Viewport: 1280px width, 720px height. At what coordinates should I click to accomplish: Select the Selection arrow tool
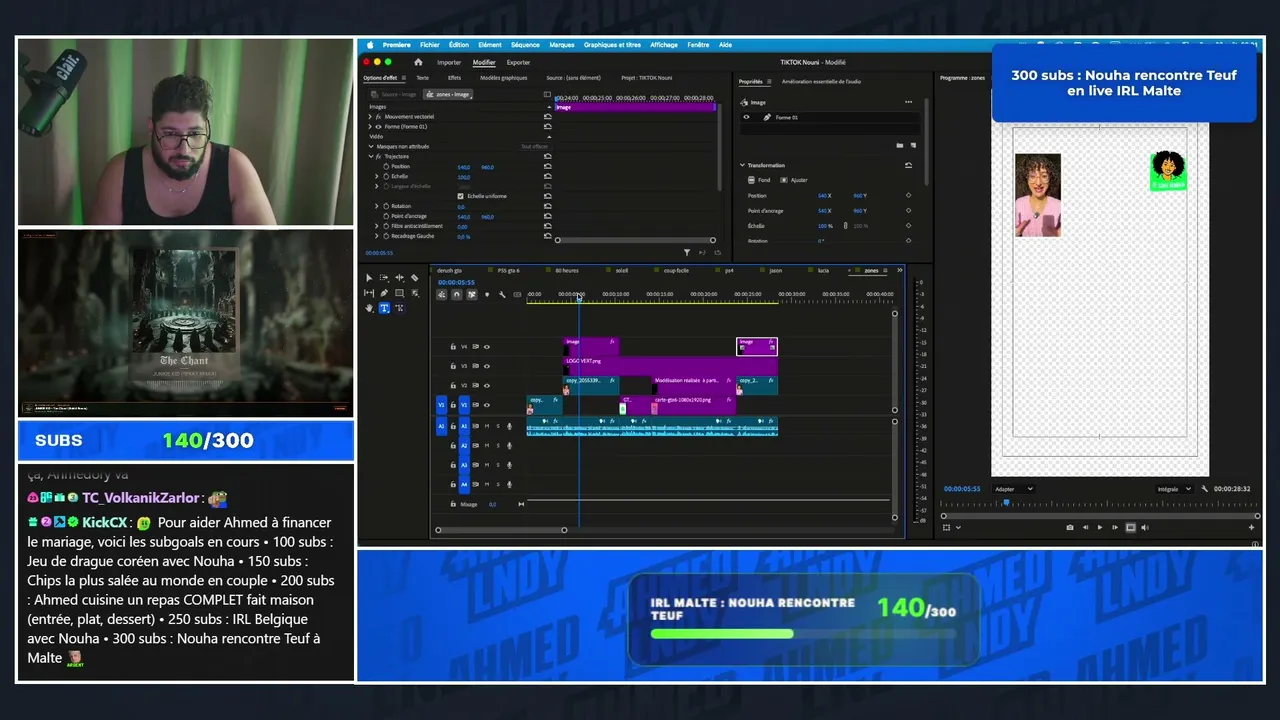tap(369, 278)
